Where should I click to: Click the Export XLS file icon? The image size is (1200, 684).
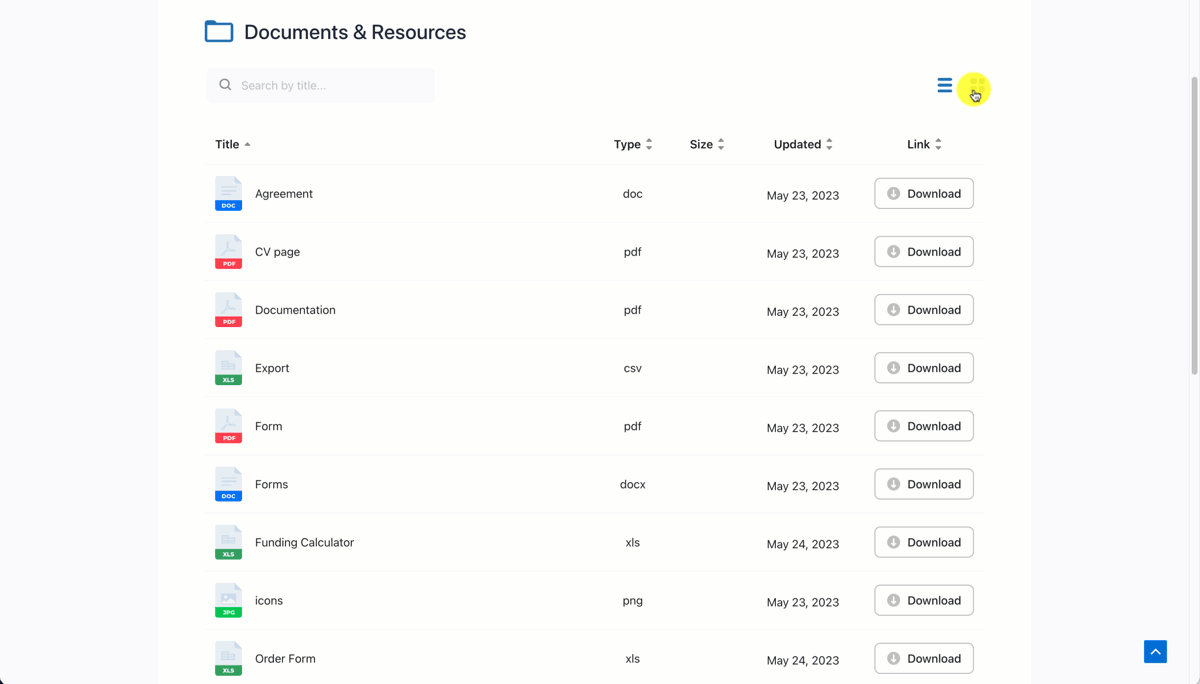228,368
